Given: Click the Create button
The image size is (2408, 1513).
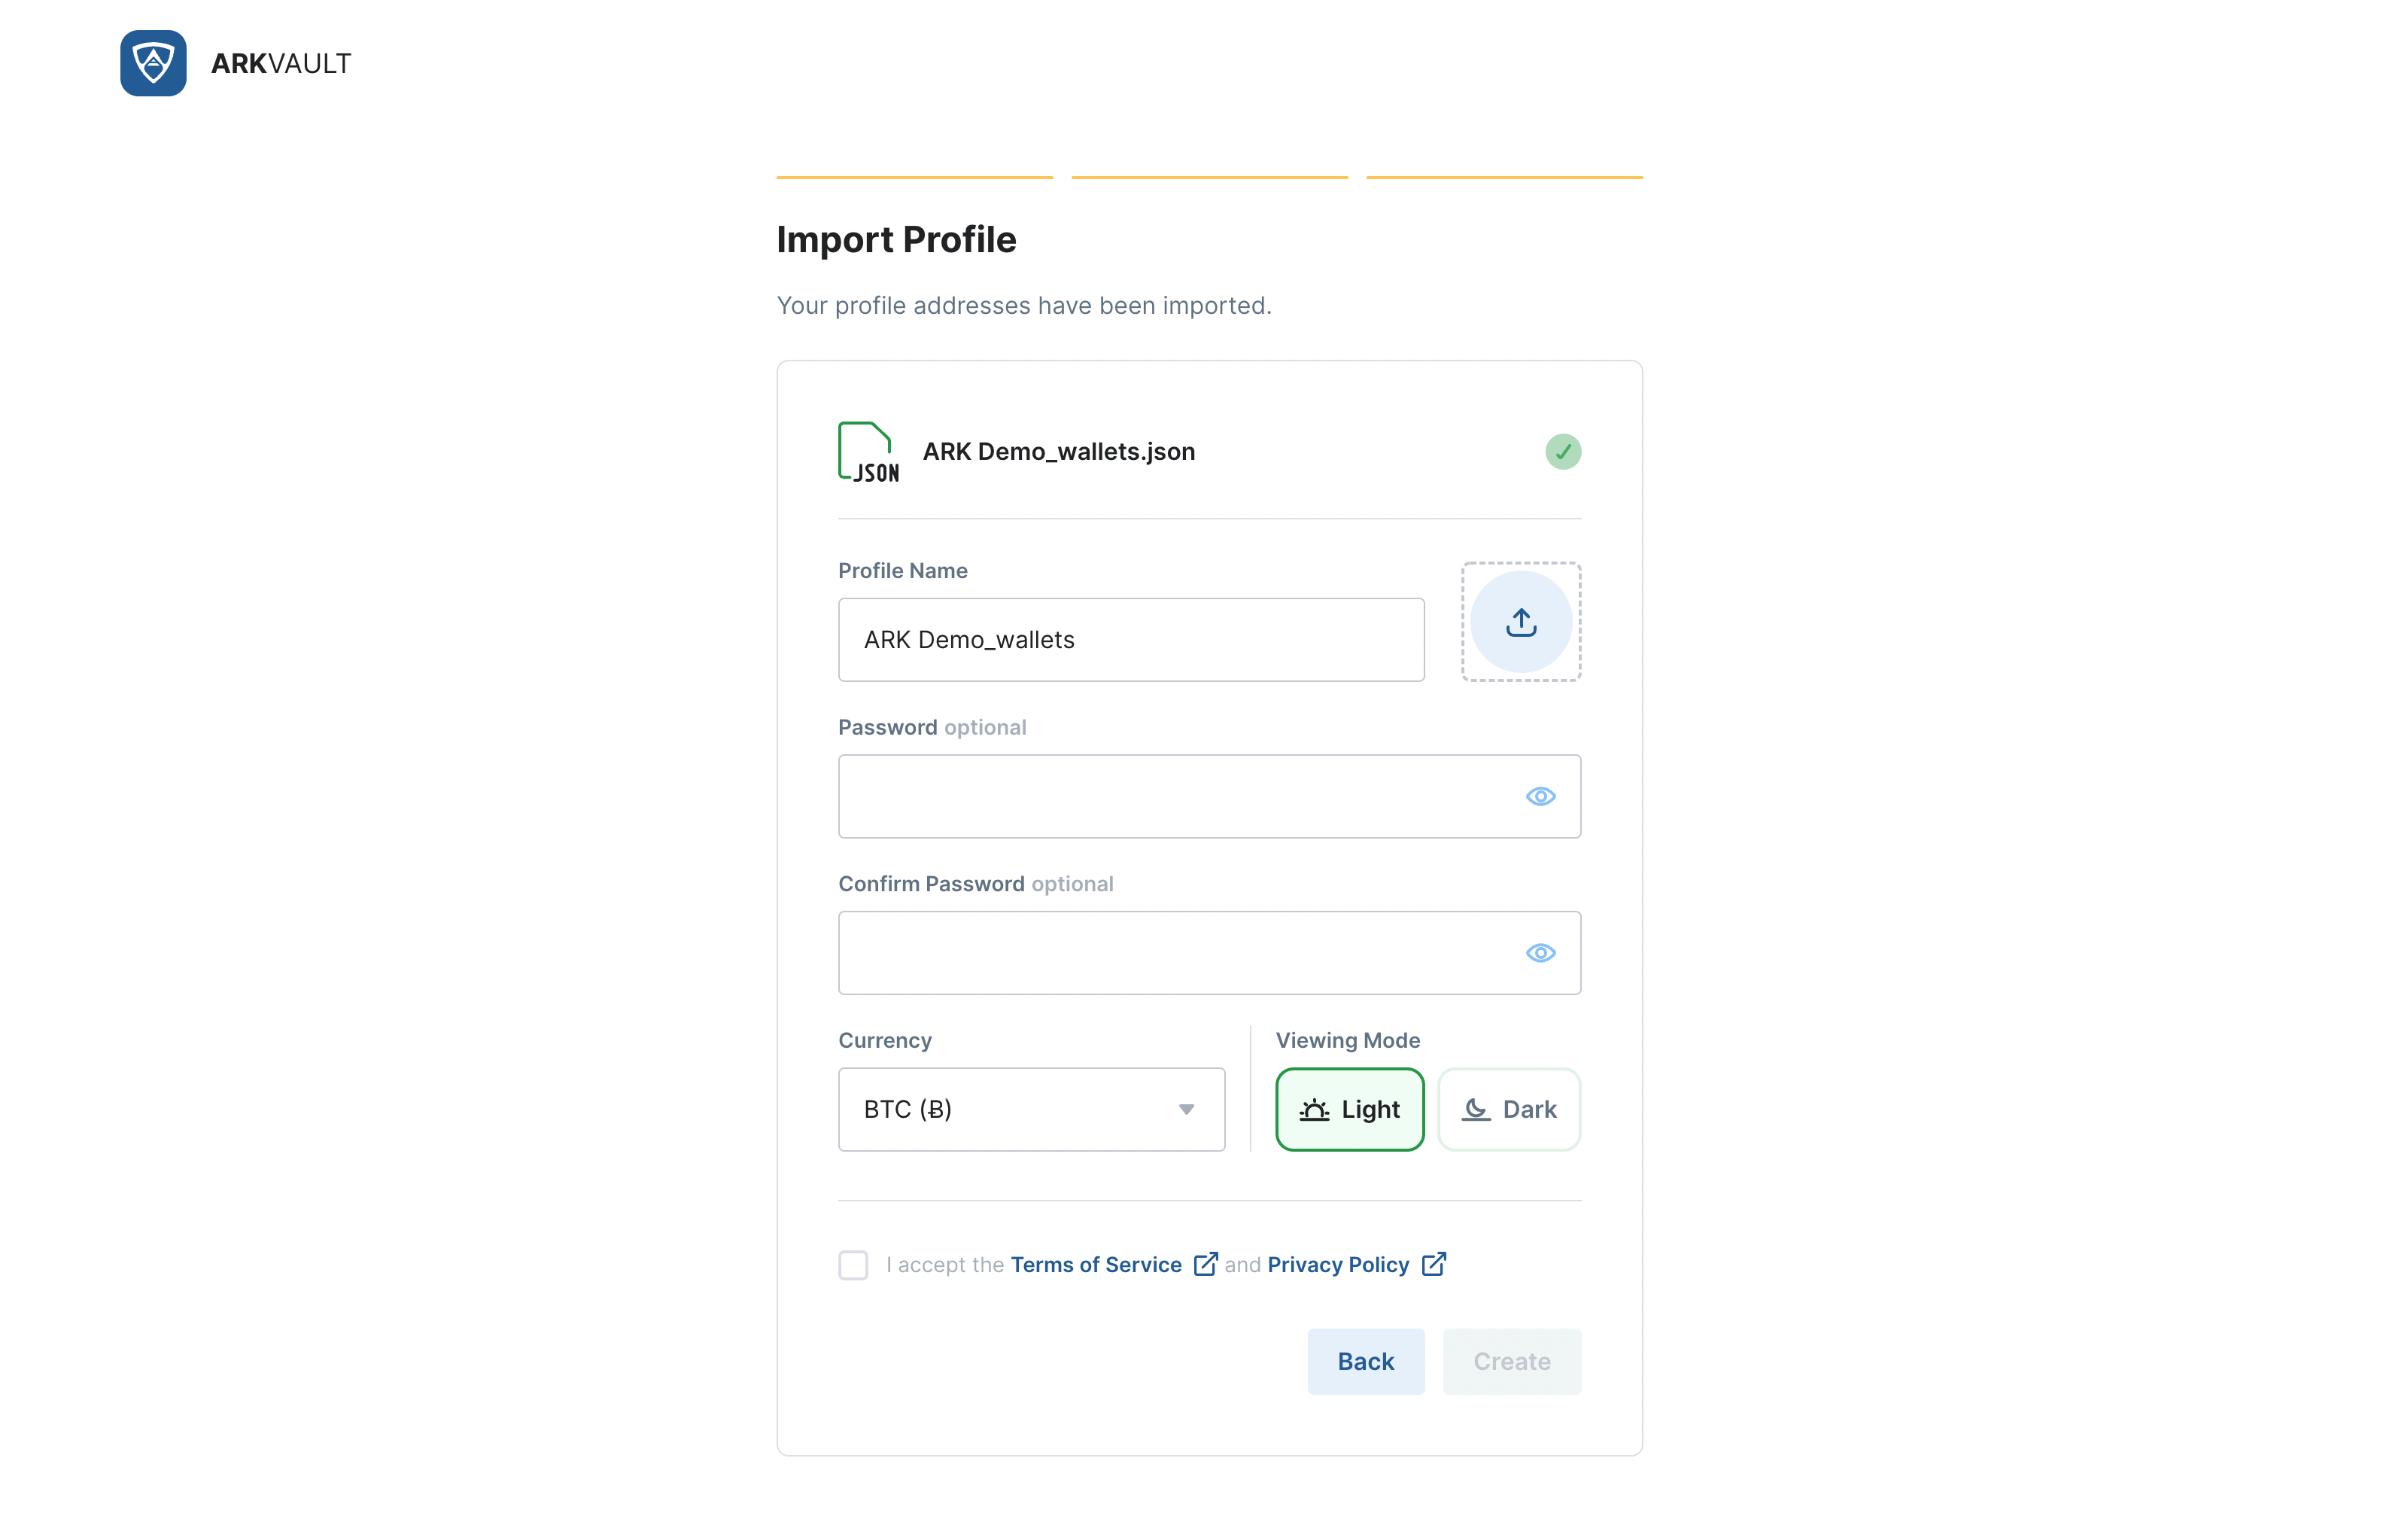Looking at the screenshot, I should 1511,1362.
